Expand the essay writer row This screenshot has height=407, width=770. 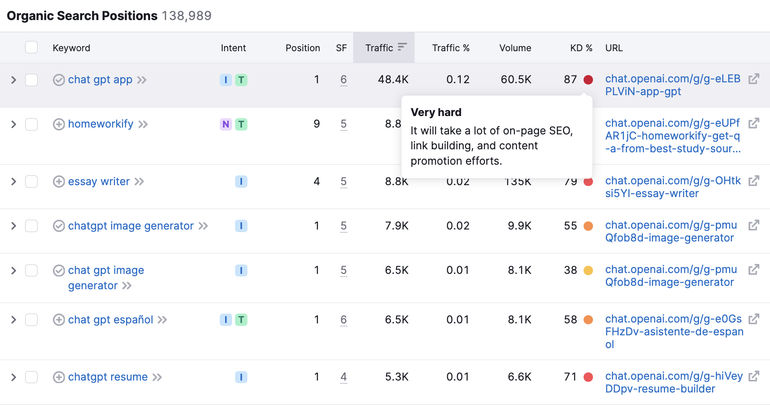(x=13, y=182)
